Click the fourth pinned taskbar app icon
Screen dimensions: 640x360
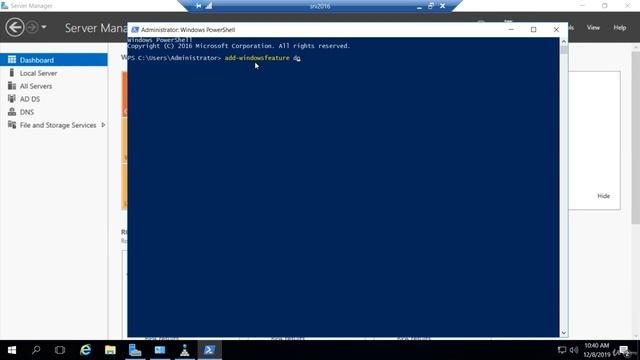coord(160,350)
